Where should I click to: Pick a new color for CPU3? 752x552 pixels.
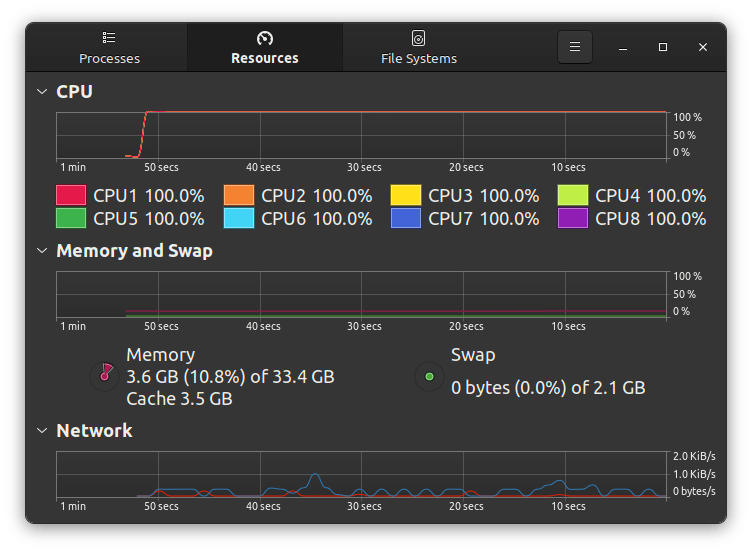tap(406, 195)
